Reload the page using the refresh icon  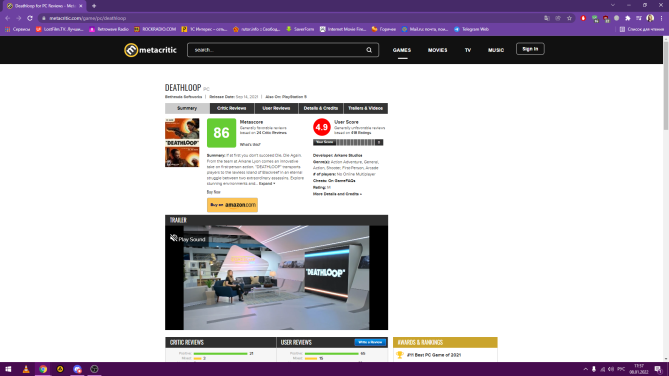[x=30, y=18]
